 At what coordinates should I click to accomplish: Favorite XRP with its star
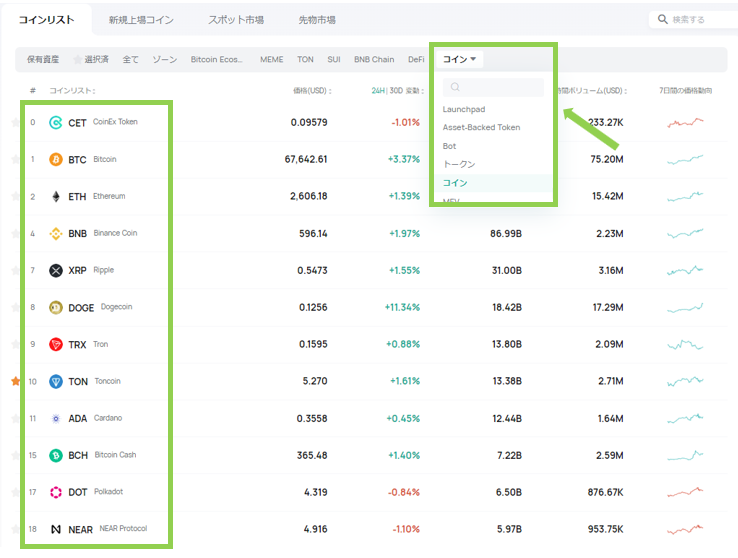(x=16, y=271)
